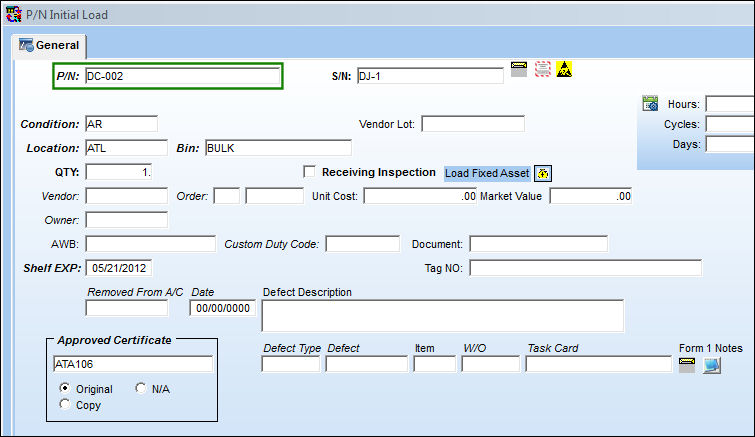Click the Hours input field
This screenshot has height=437, width=755.
730,104
